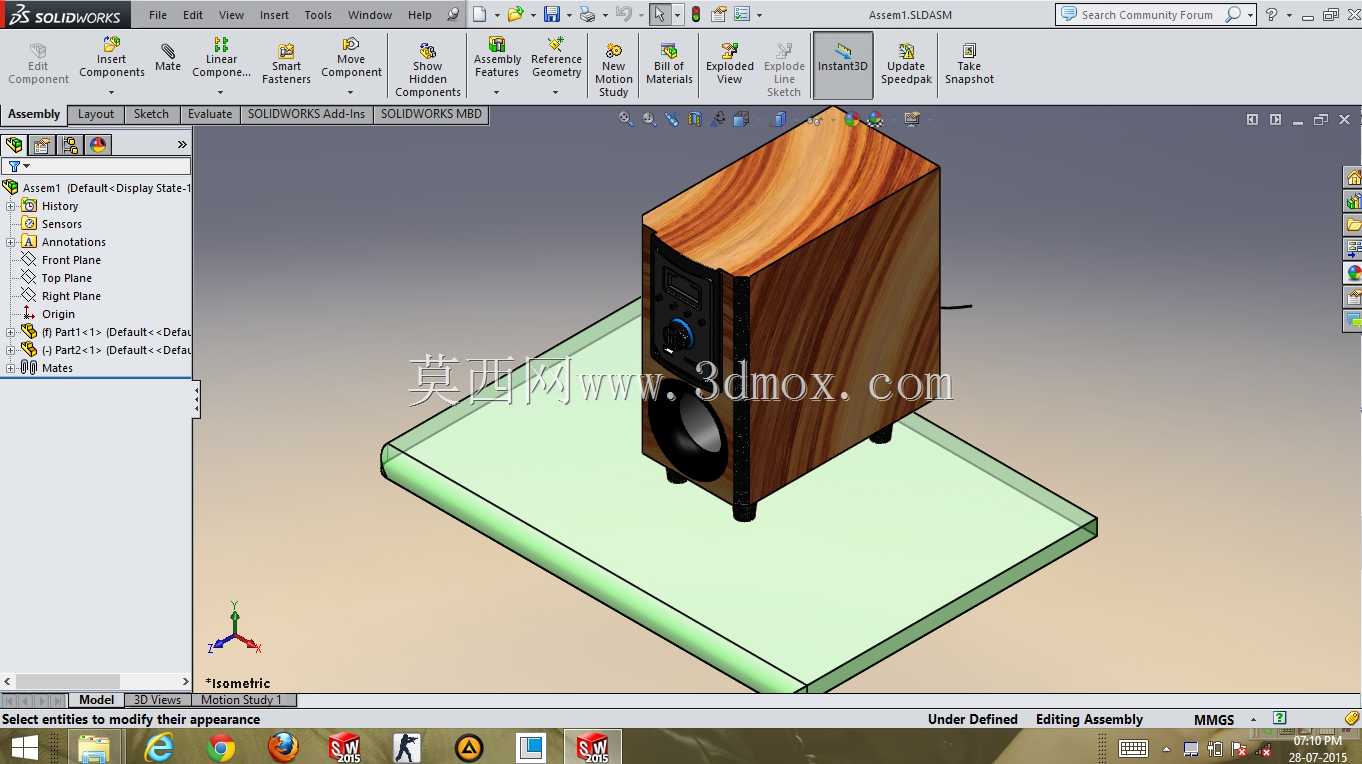The height and width of the screenshot is (764, 1362).
Task: Open File Explorer tab in task pane
Action: [x=1353, y=225]
